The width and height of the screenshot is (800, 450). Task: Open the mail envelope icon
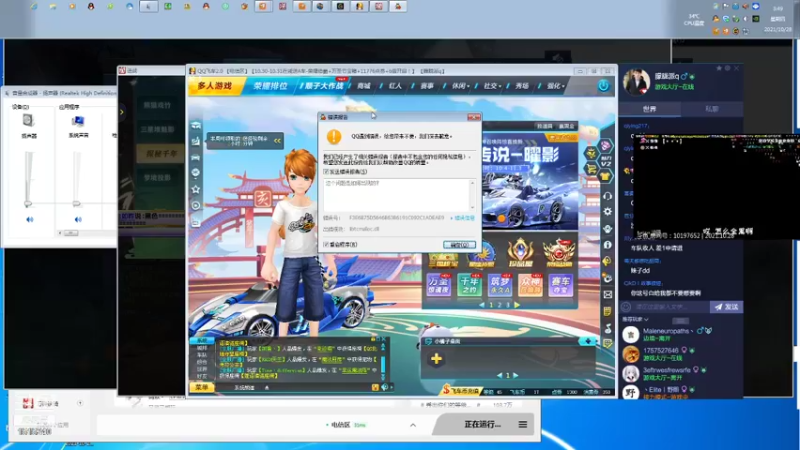click(x=607, y=294)
